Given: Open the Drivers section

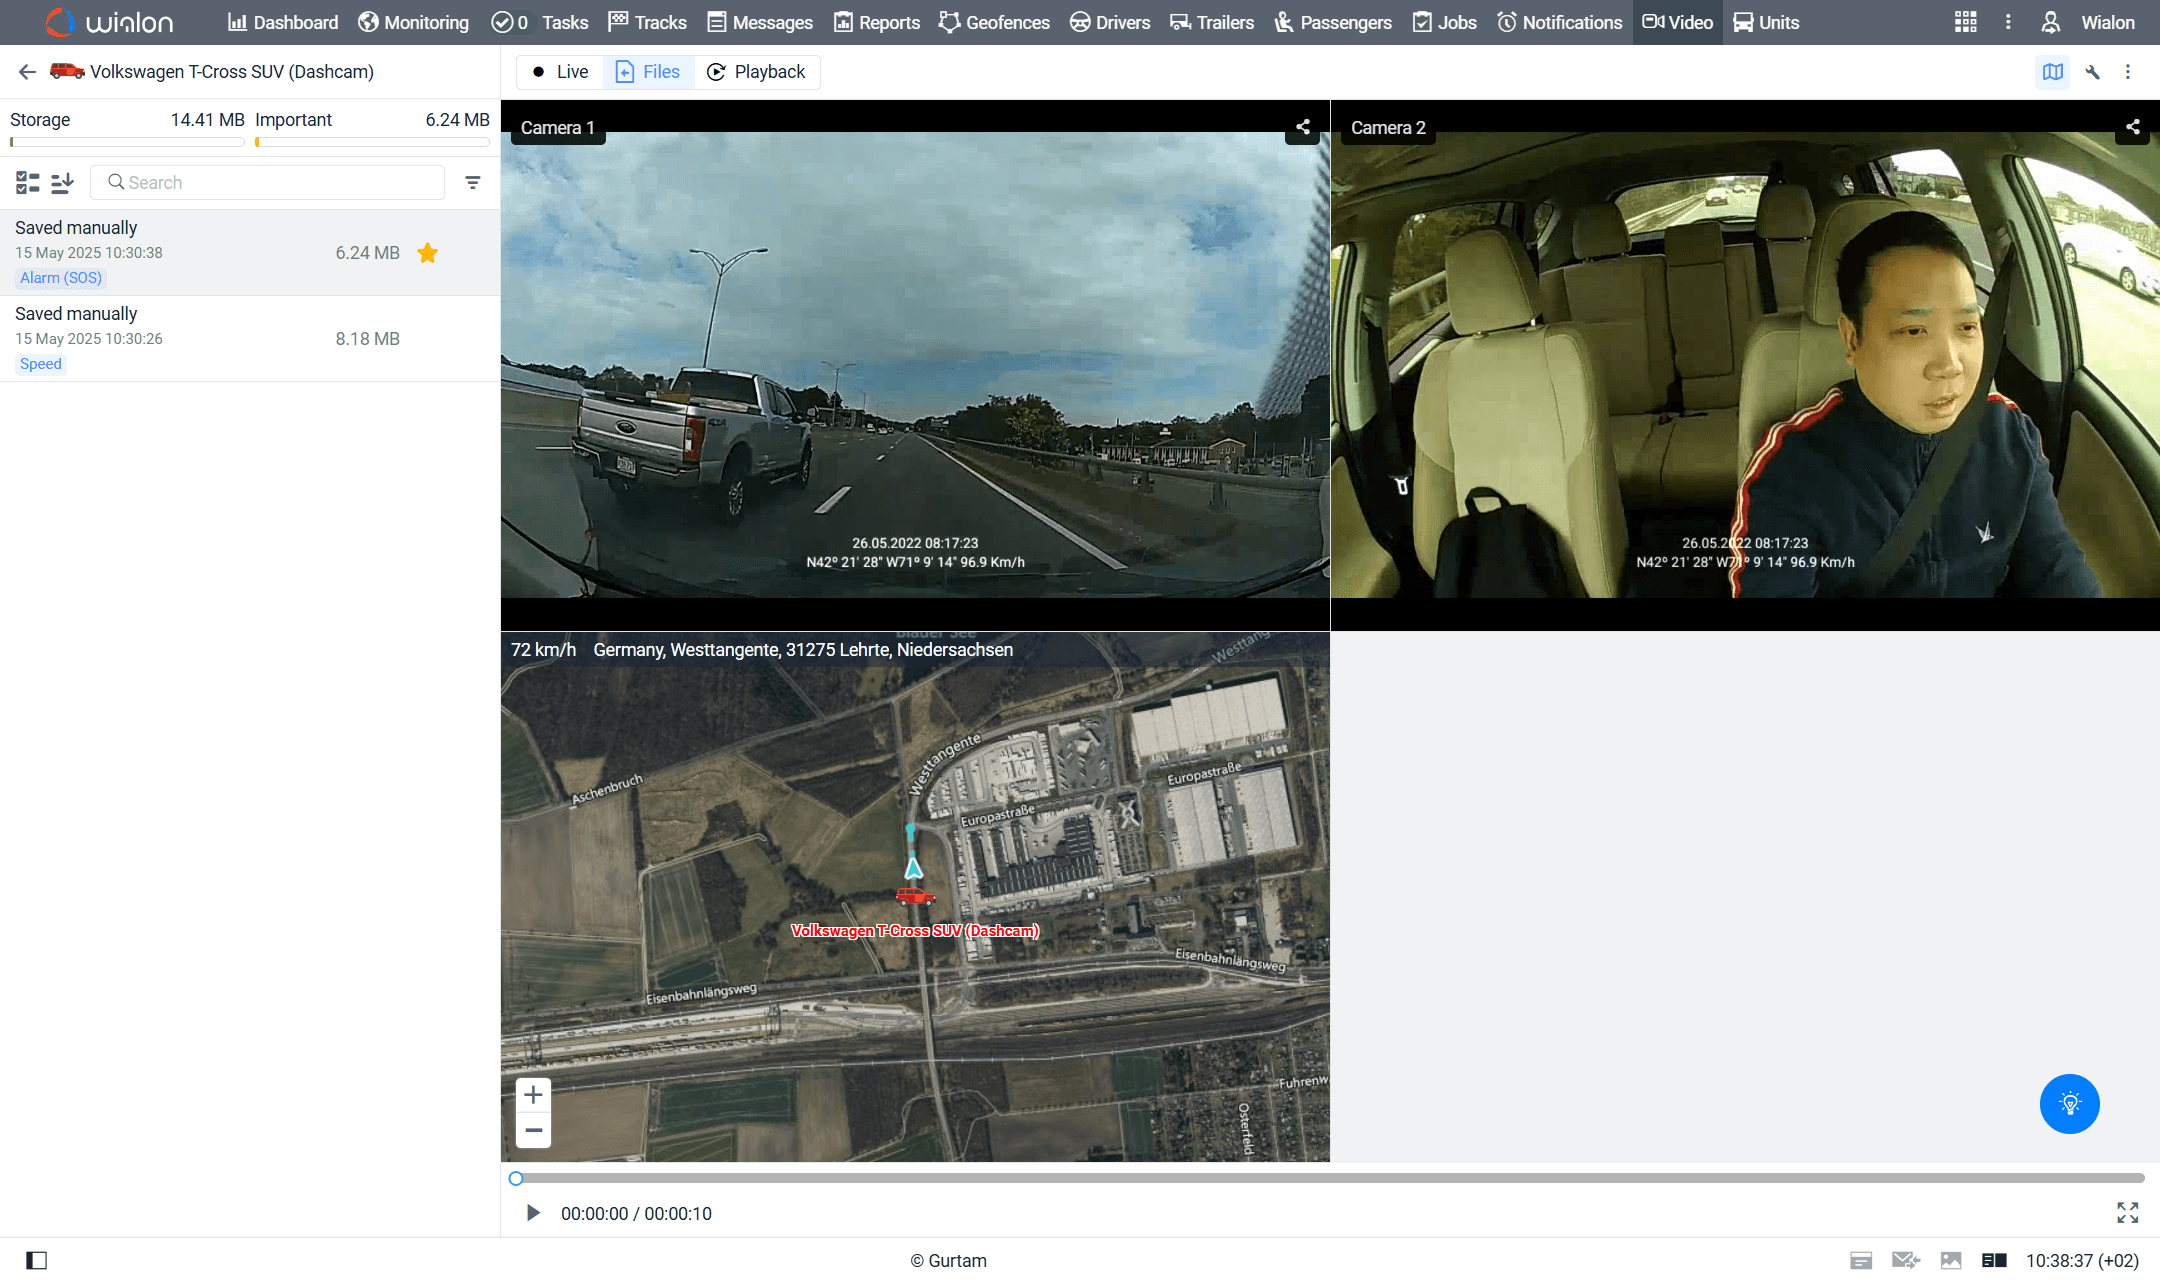Looking at the screenshot, I should tap(1110, 22).
